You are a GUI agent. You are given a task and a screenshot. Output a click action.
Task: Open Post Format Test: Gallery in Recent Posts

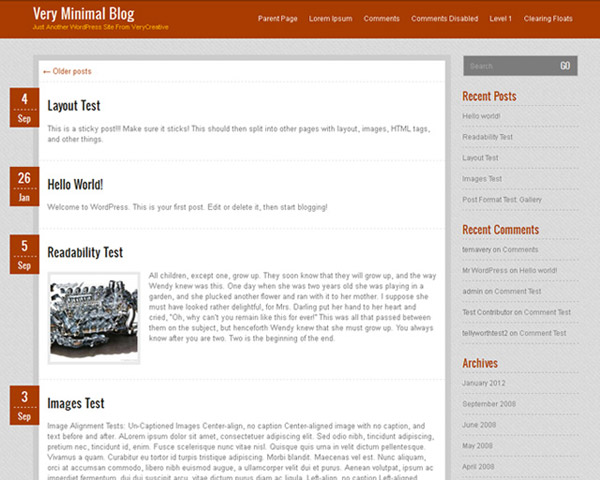502,199
